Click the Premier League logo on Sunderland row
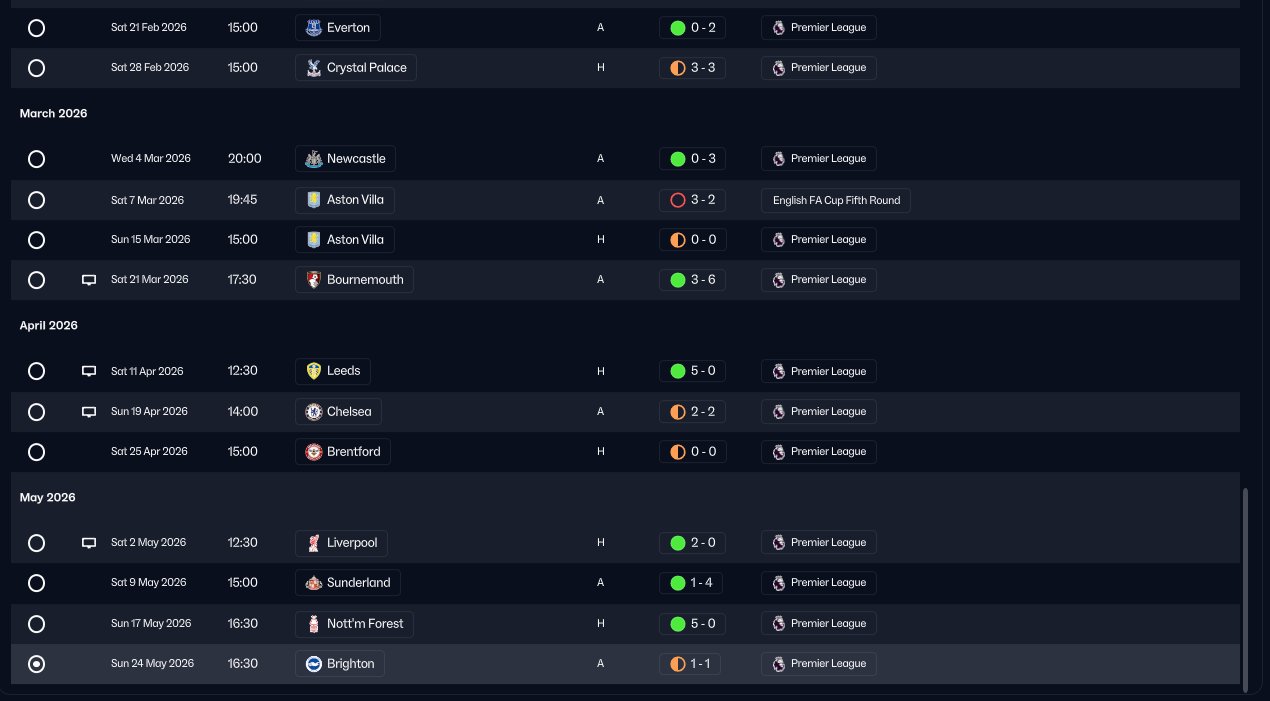Viewport: 1270px width, 701px height. (x=778, y=583)
